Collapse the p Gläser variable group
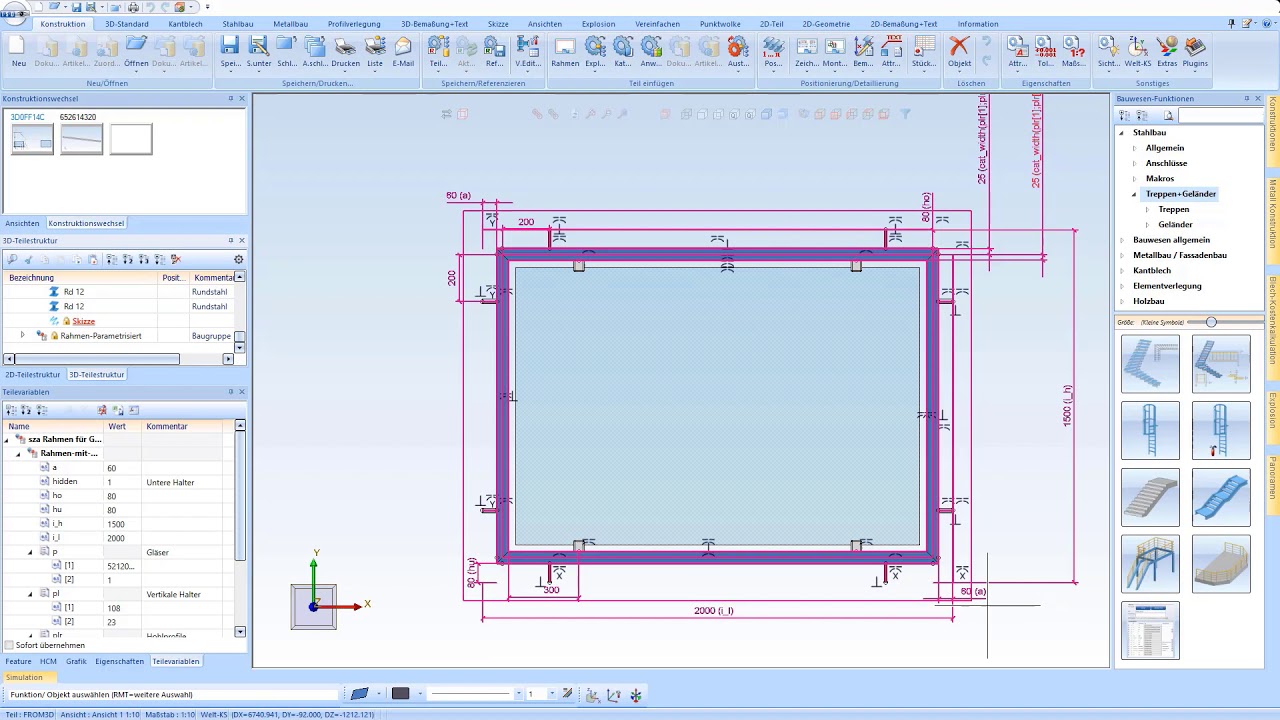Screen dimensions: 1280x720 pos(30,552)
